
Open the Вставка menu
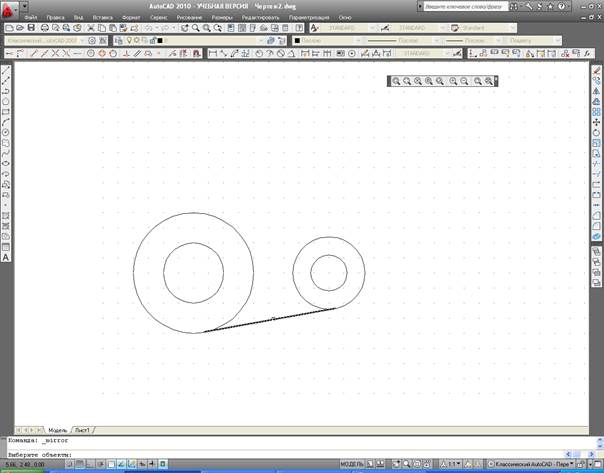(x=102, y=17)
